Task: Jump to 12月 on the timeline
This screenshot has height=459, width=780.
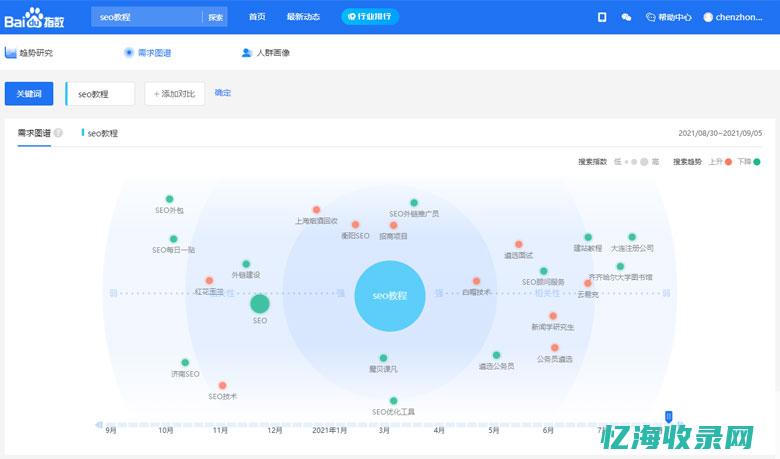Action: tap(275, 430)
